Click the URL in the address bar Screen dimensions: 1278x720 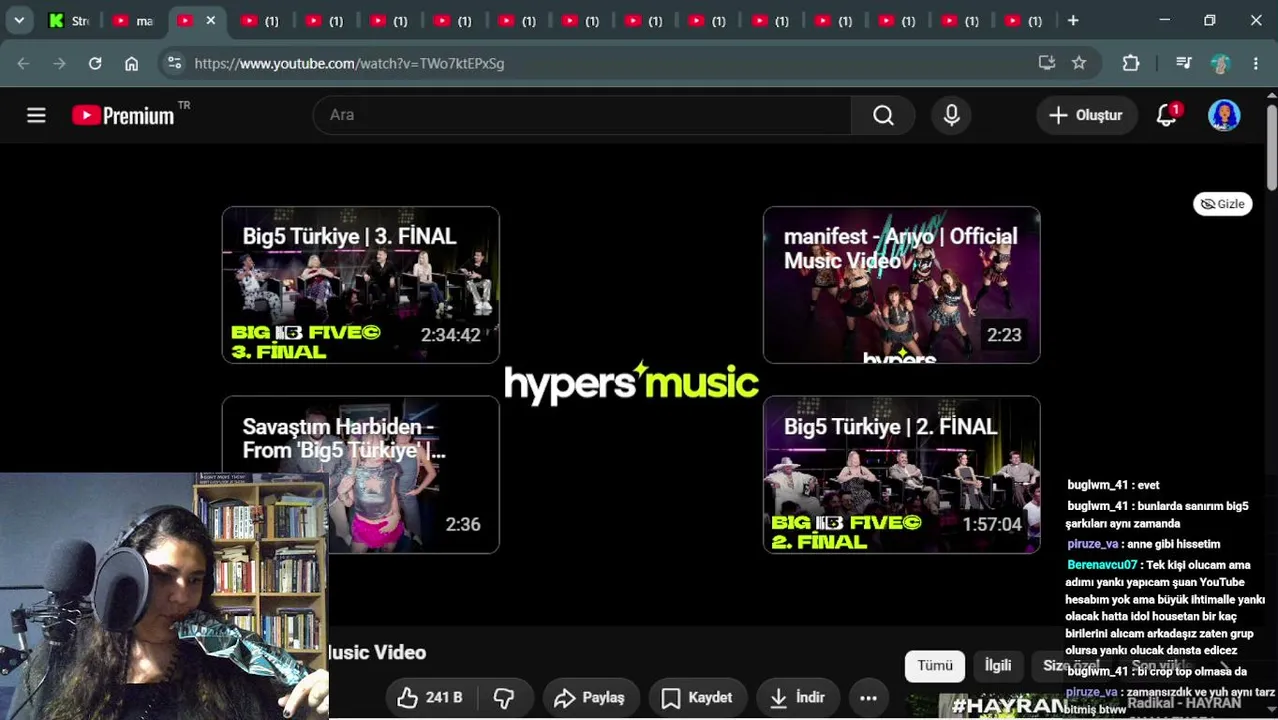[349, 63]
